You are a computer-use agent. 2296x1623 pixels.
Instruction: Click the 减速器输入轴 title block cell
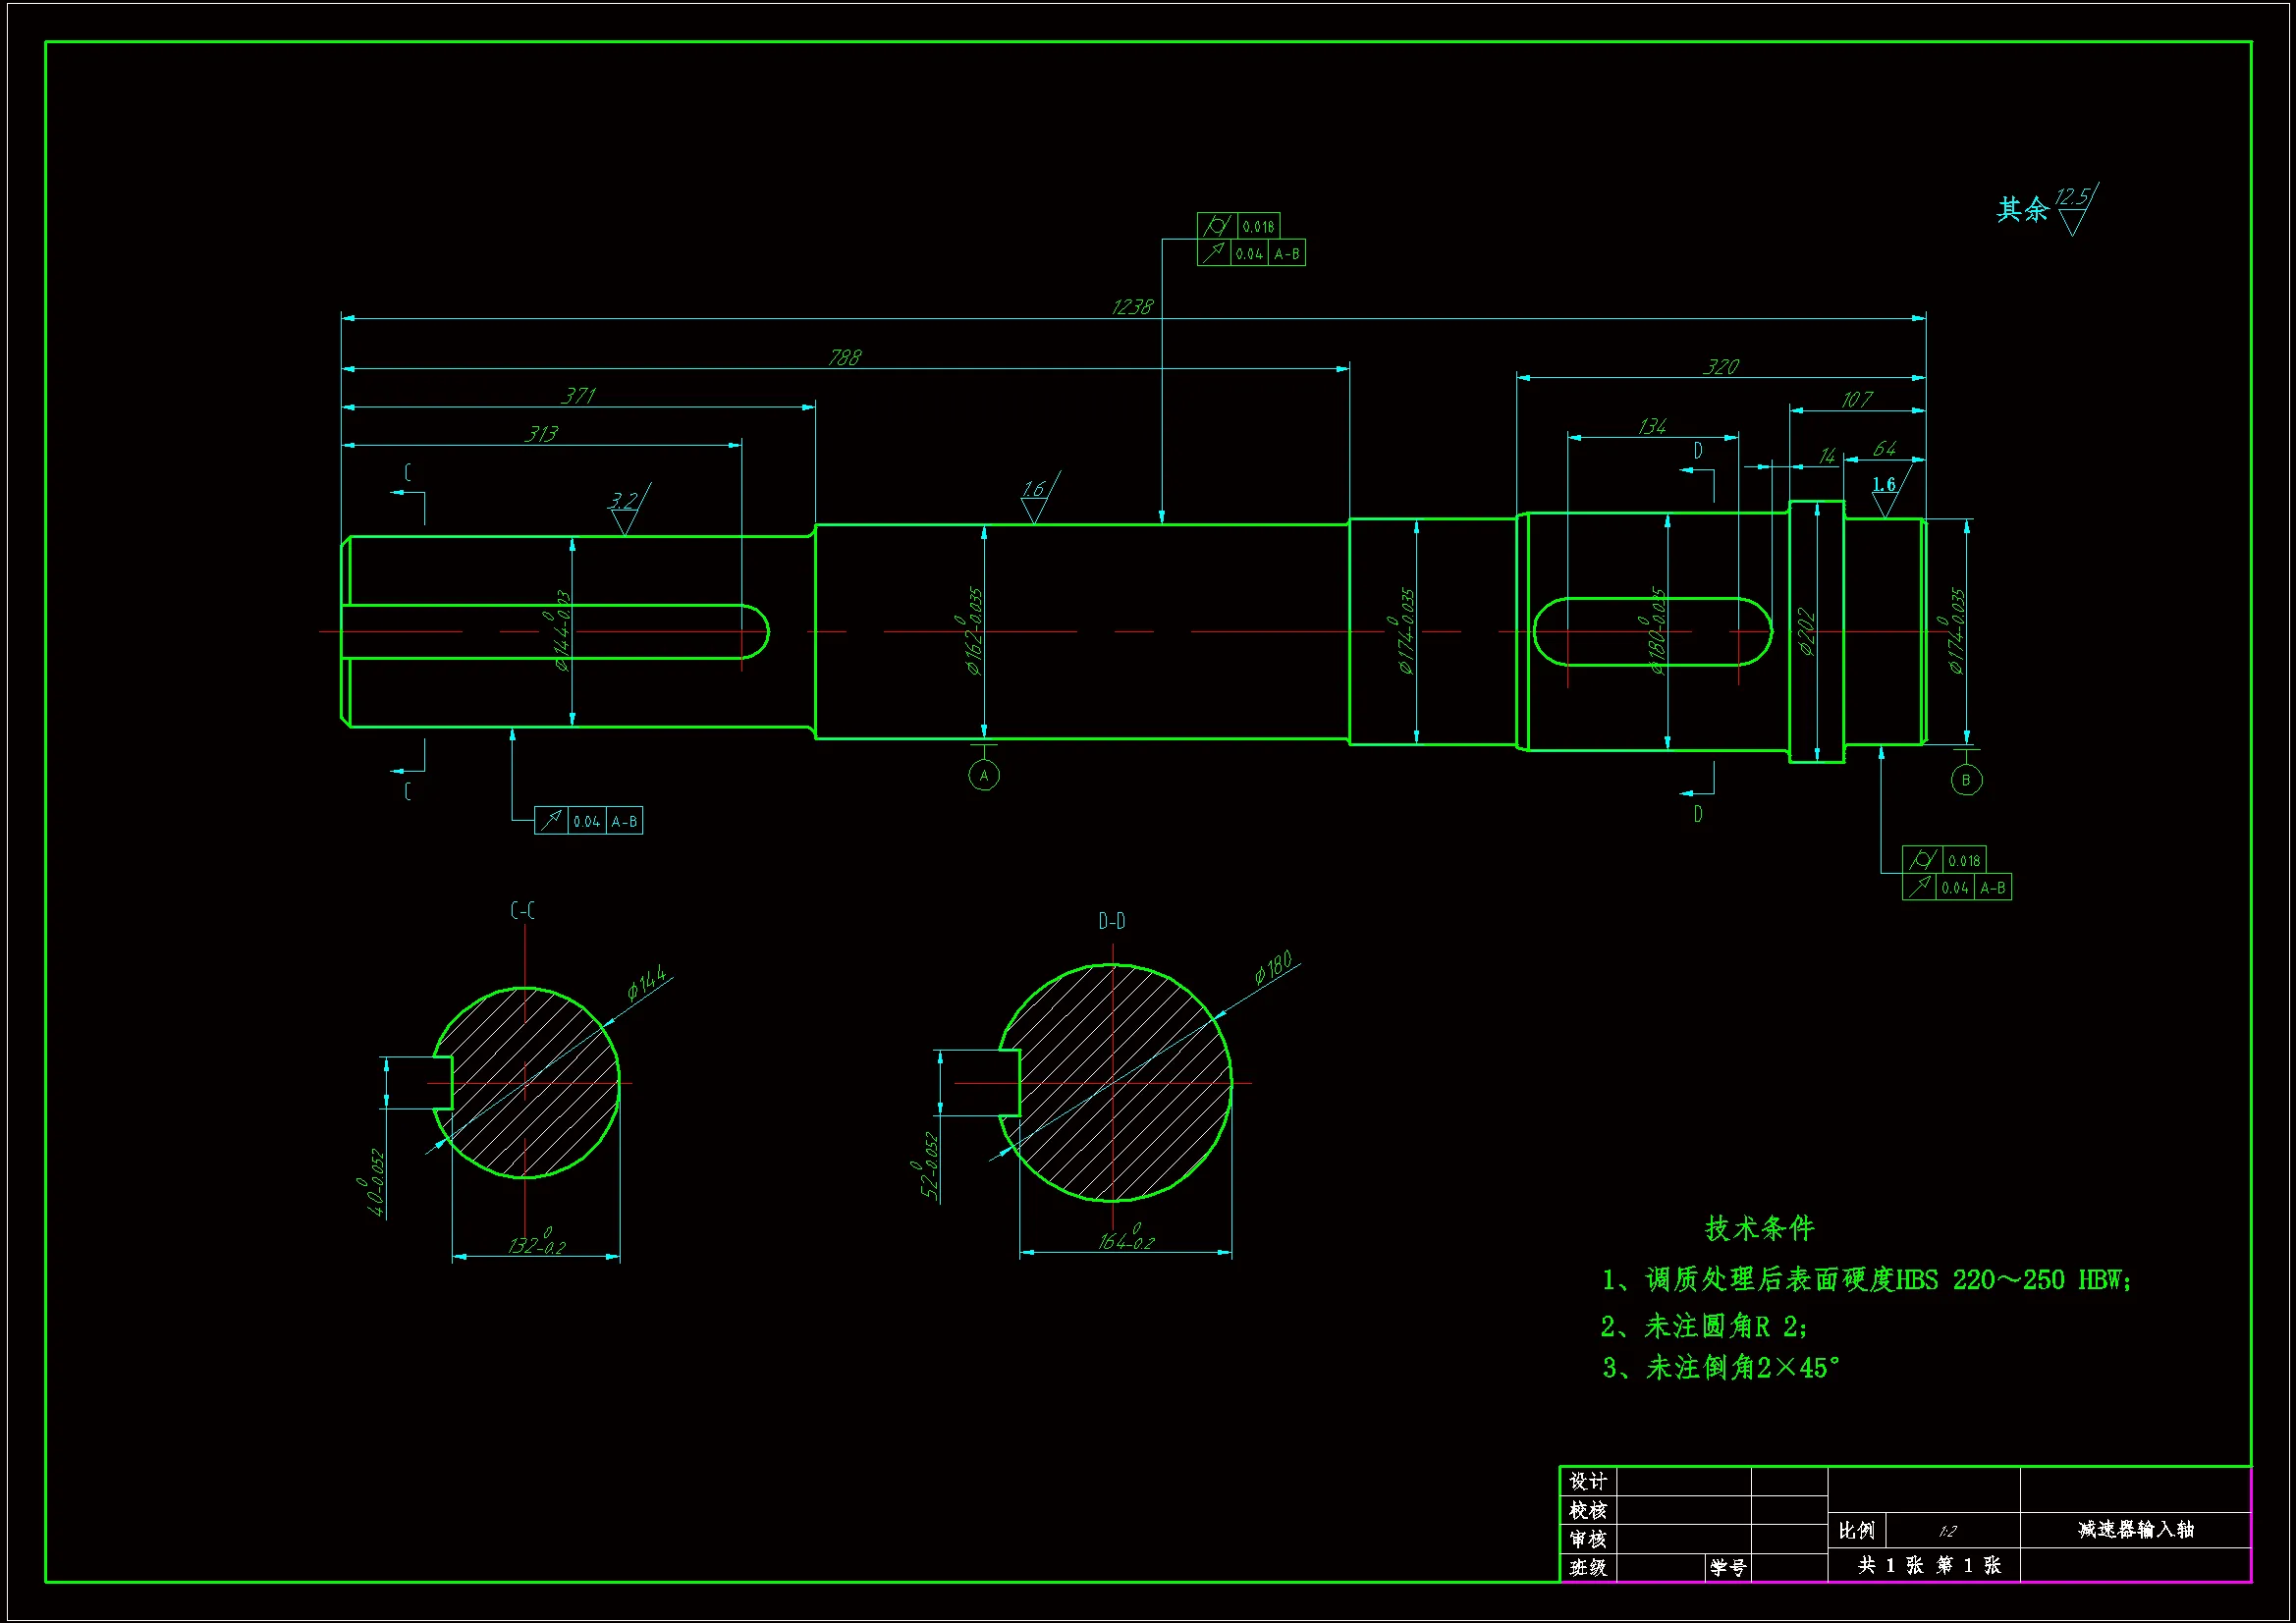(x=2135, y=1529)
